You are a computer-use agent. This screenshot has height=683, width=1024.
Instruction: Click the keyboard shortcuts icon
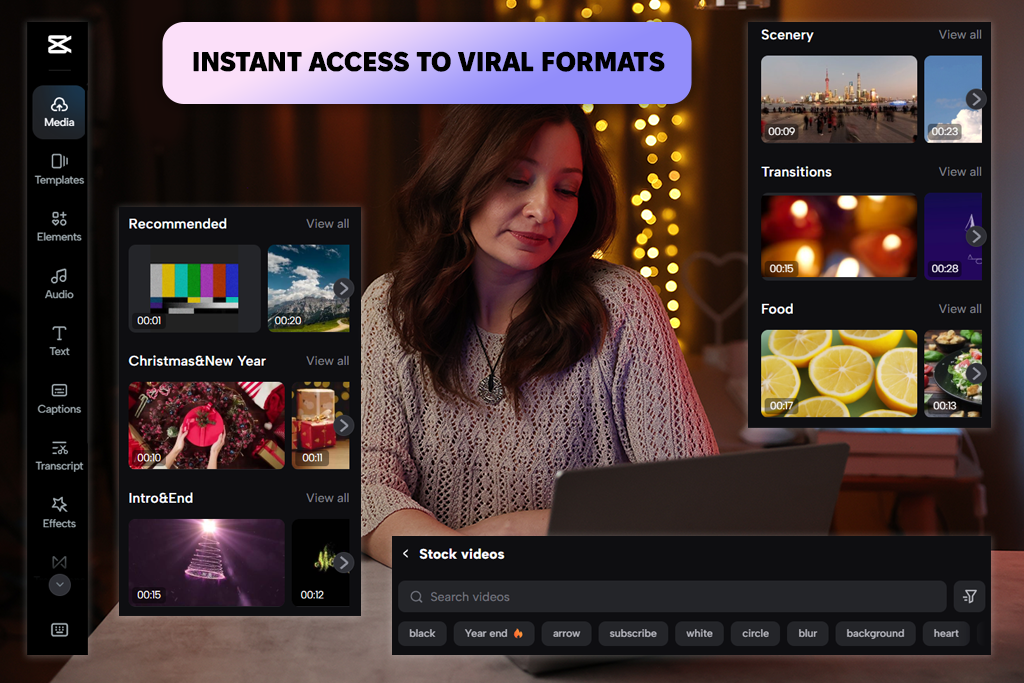tap(59, 629)
